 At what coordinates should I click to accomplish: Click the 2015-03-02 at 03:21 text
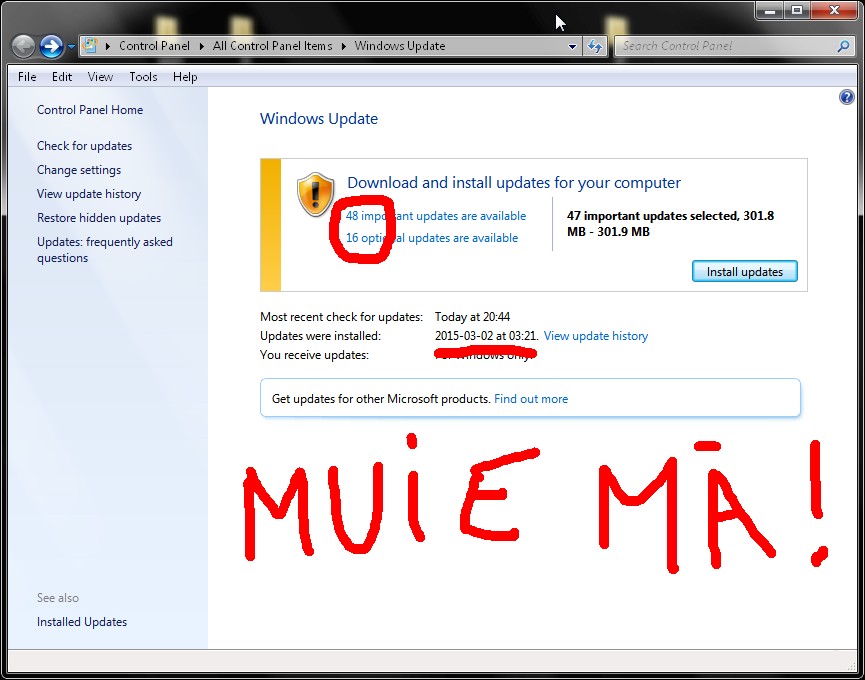(485, 336)
